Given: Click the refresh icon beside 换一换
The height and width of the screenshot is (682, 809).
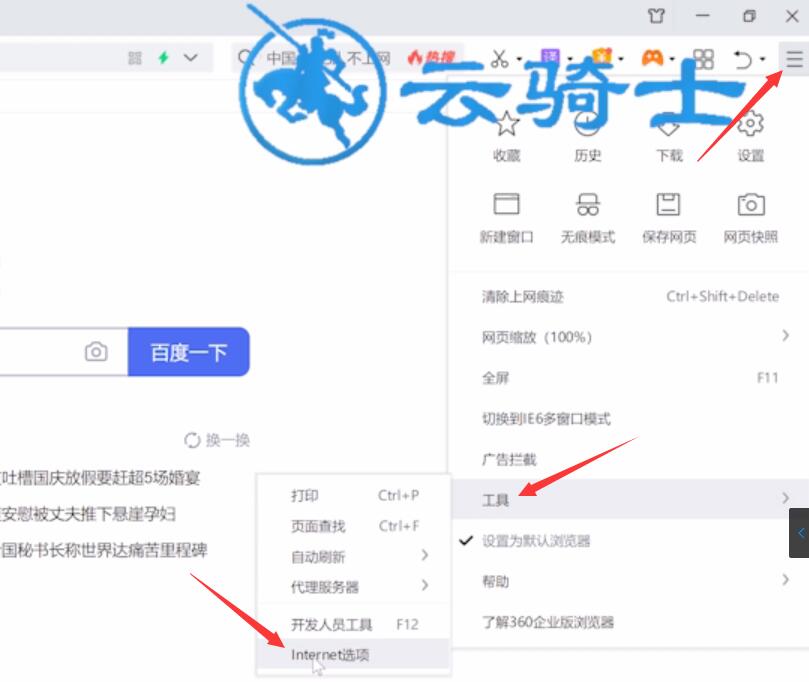Looking at the screenshot, I should click(x=192, y=440).
